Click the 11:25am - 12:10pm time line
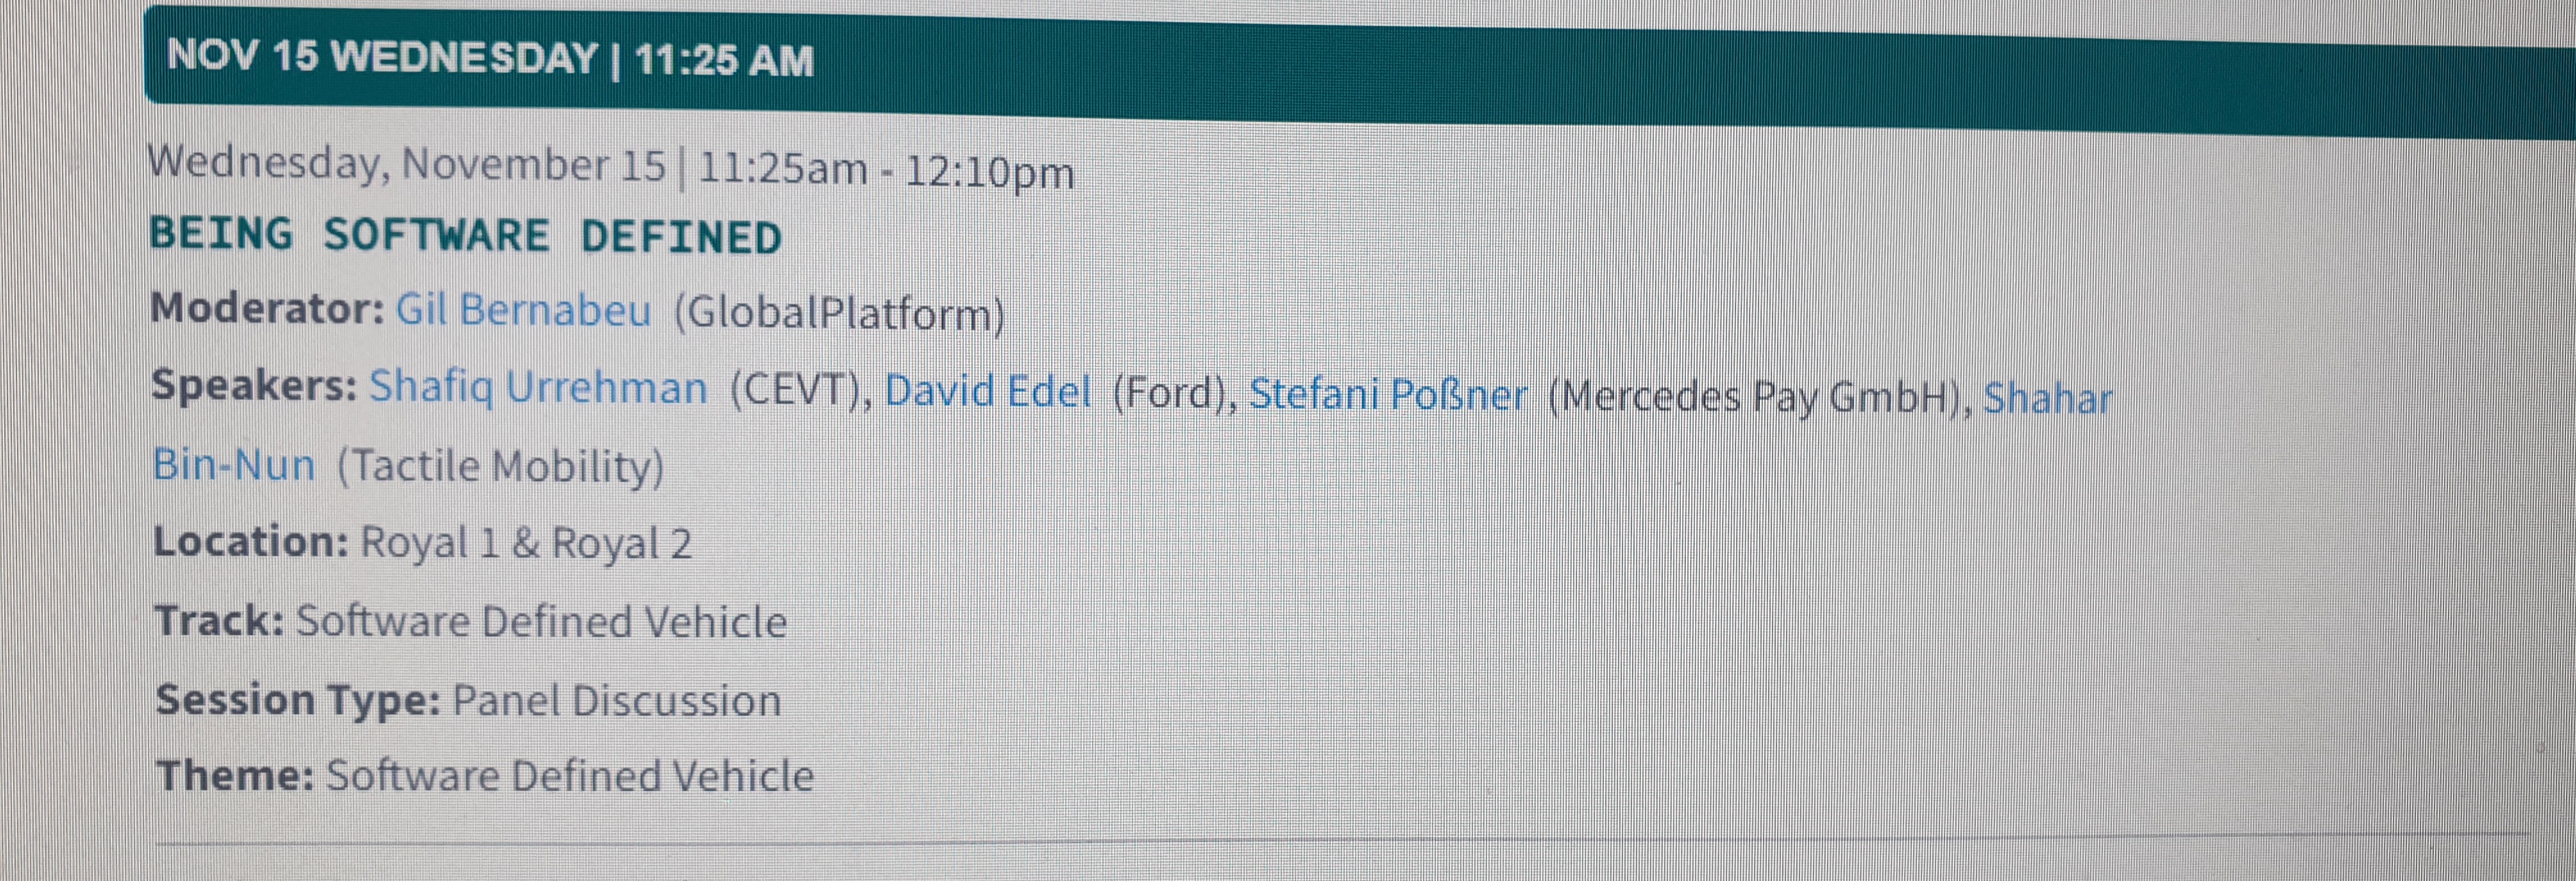 (886, 170)
